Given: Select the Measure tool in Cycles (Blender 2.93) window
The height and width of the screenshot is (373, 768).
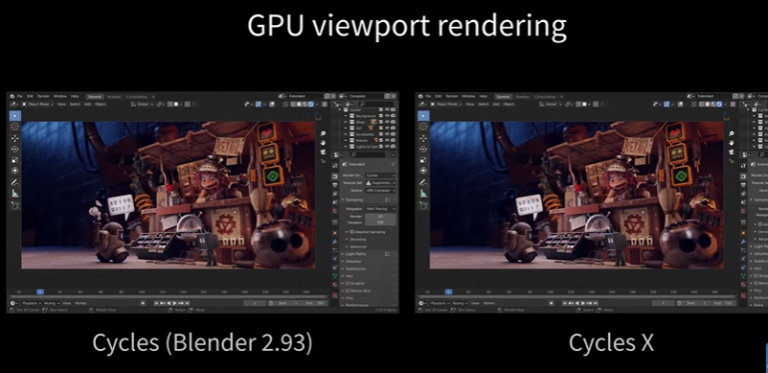Looking at the screenshot, I should click(x=15, y=194).
